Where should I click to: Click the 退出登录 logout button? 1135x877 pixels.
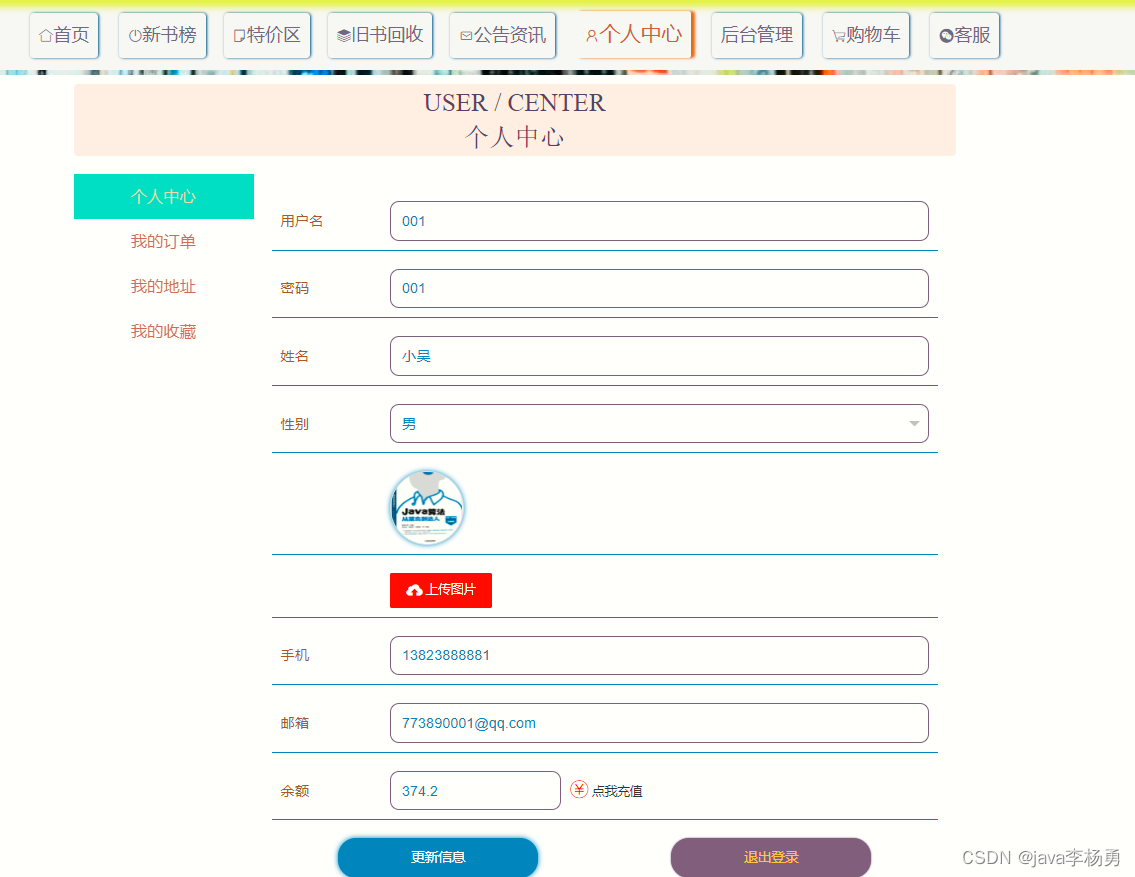tap(770, 858)
